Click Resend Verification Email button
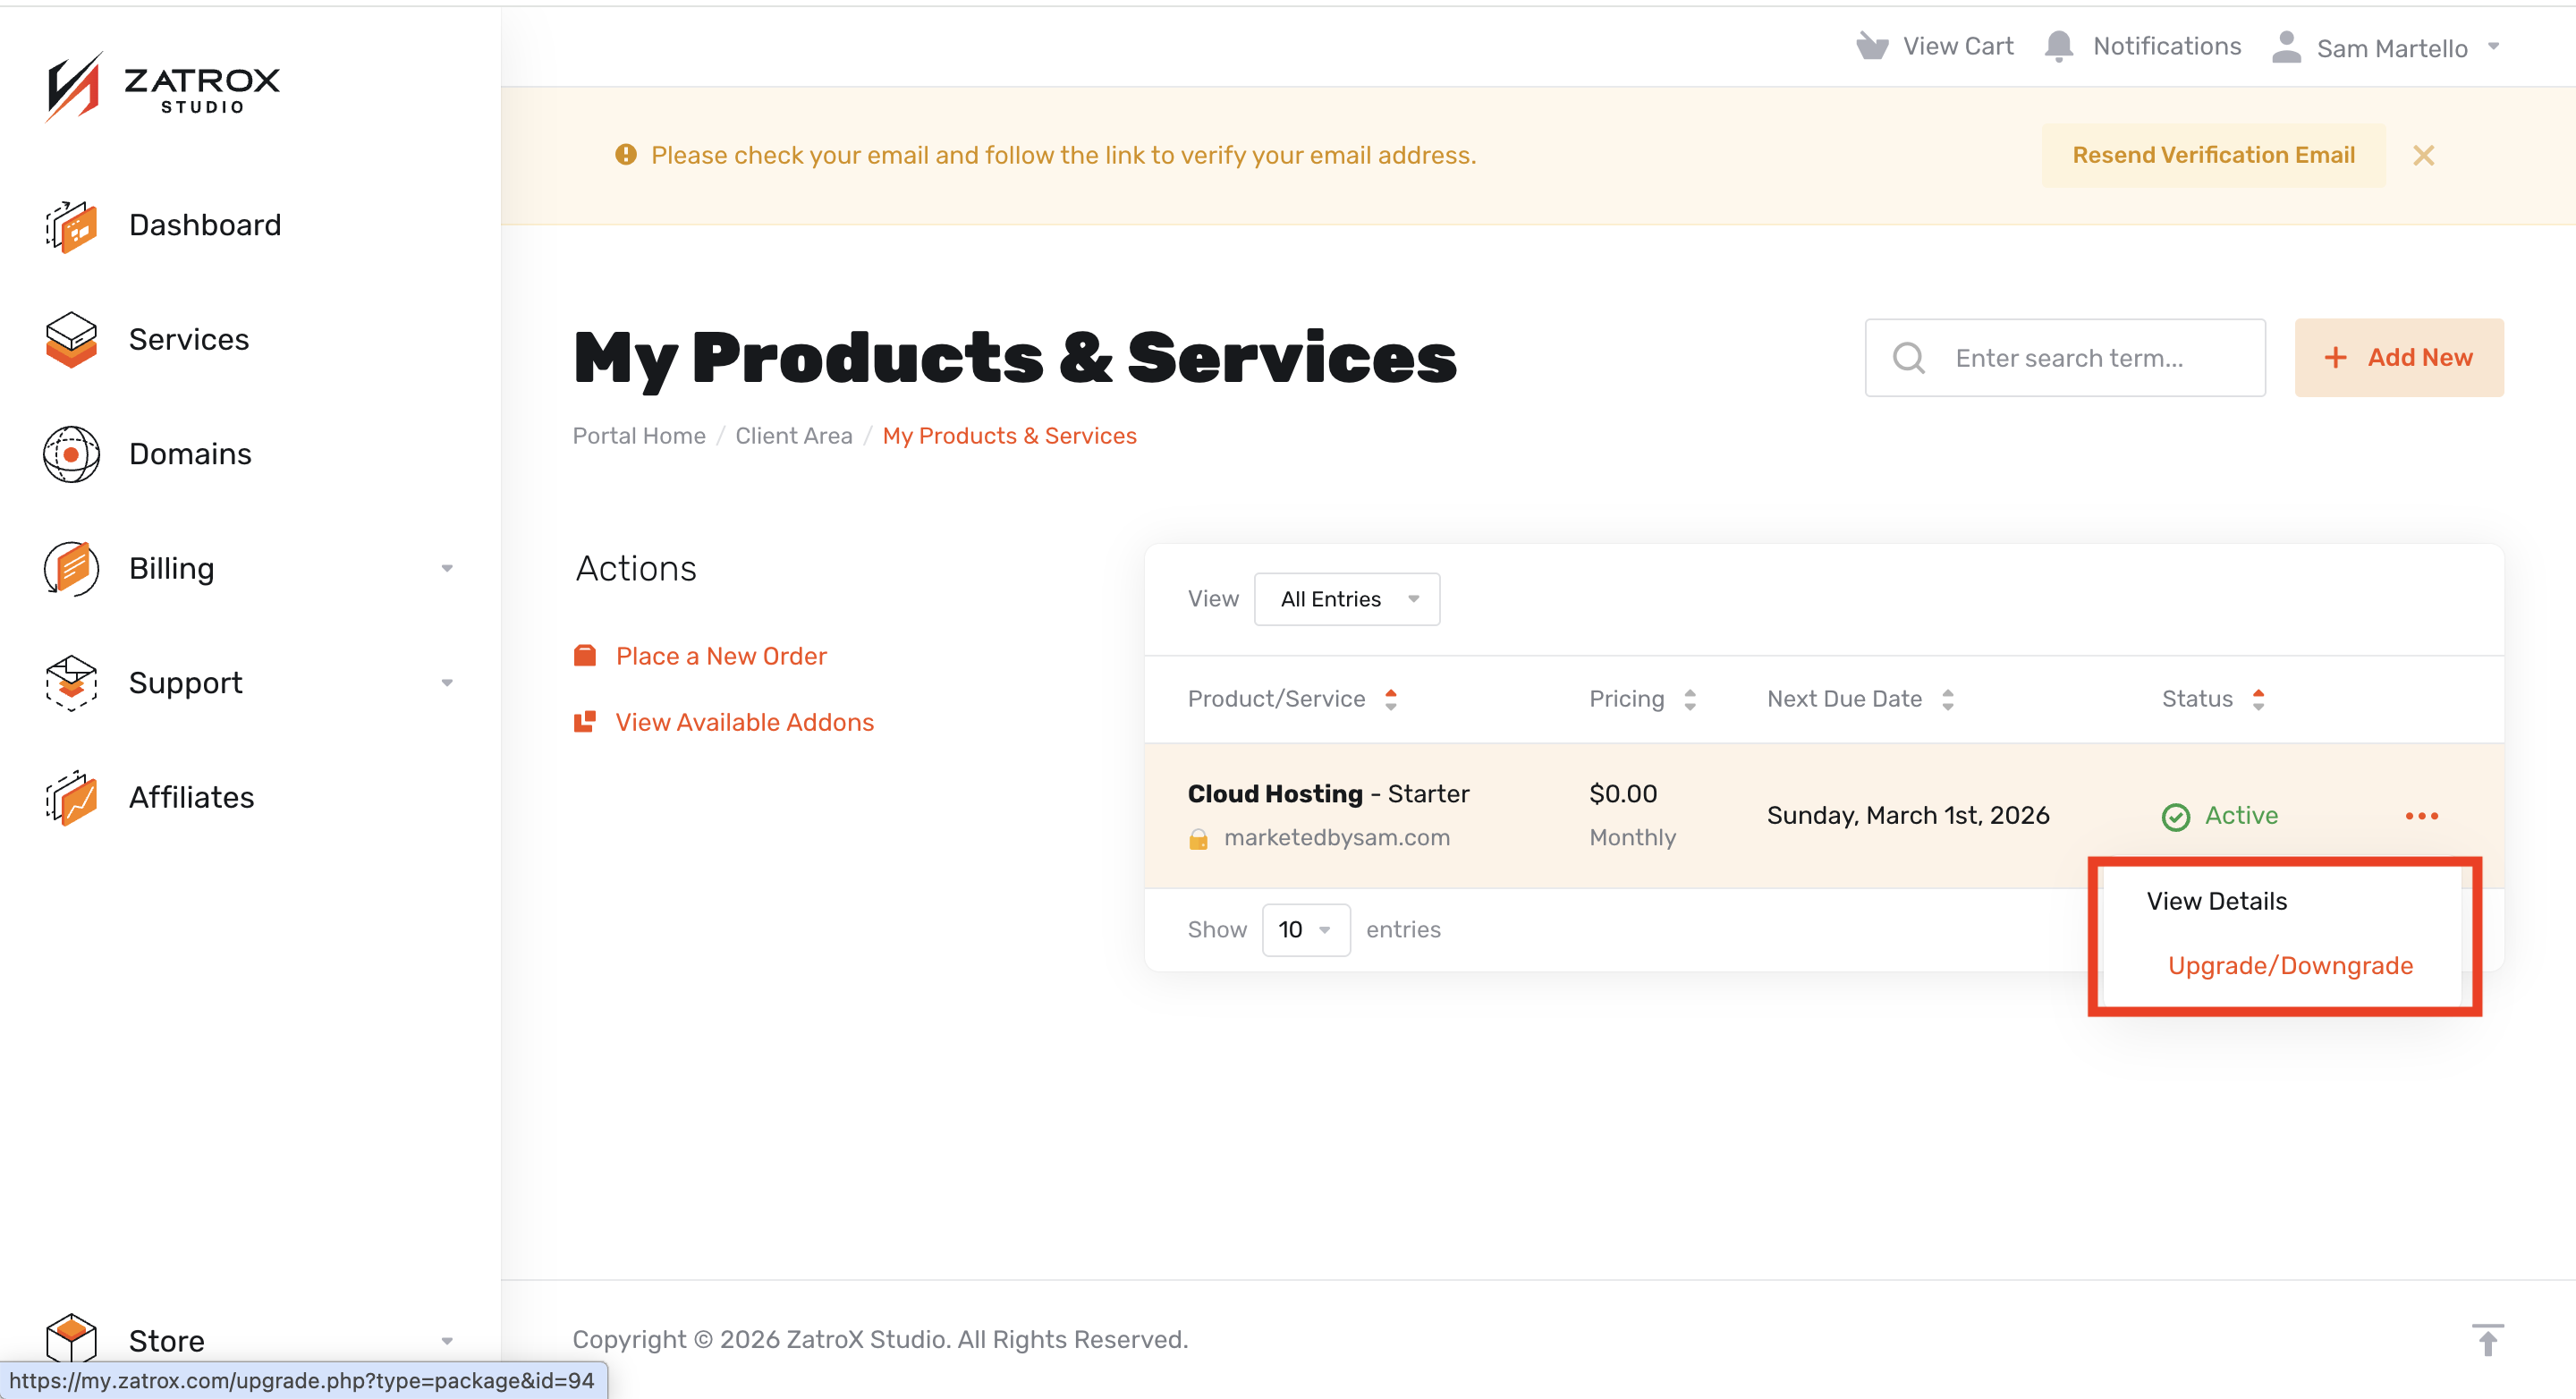The width and height of the screenshot is (2576, 1399). coord(2213,155)
